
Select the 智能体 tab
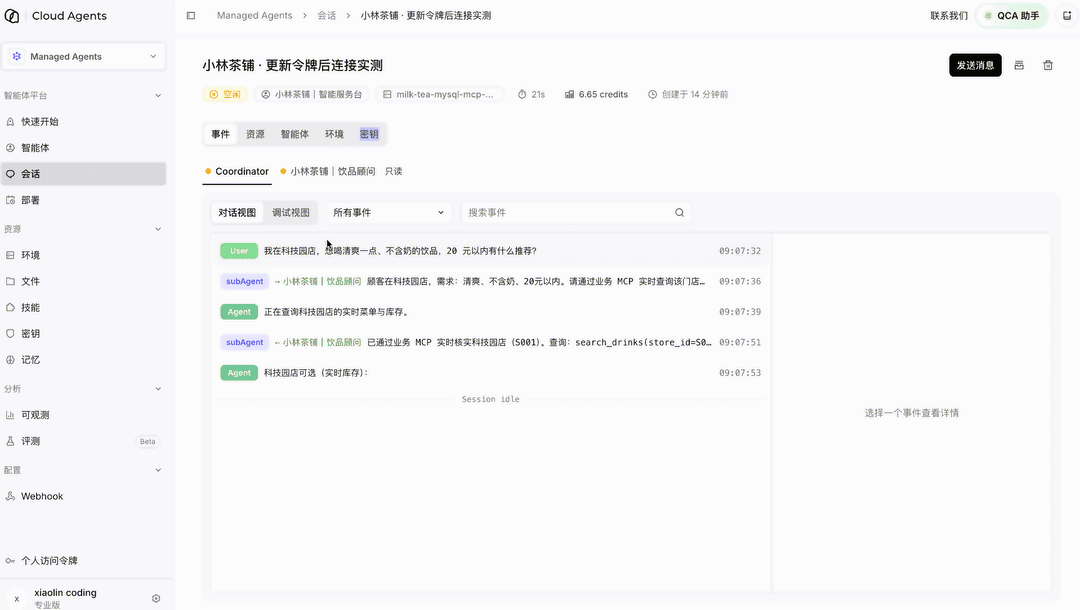pos(295,134)
